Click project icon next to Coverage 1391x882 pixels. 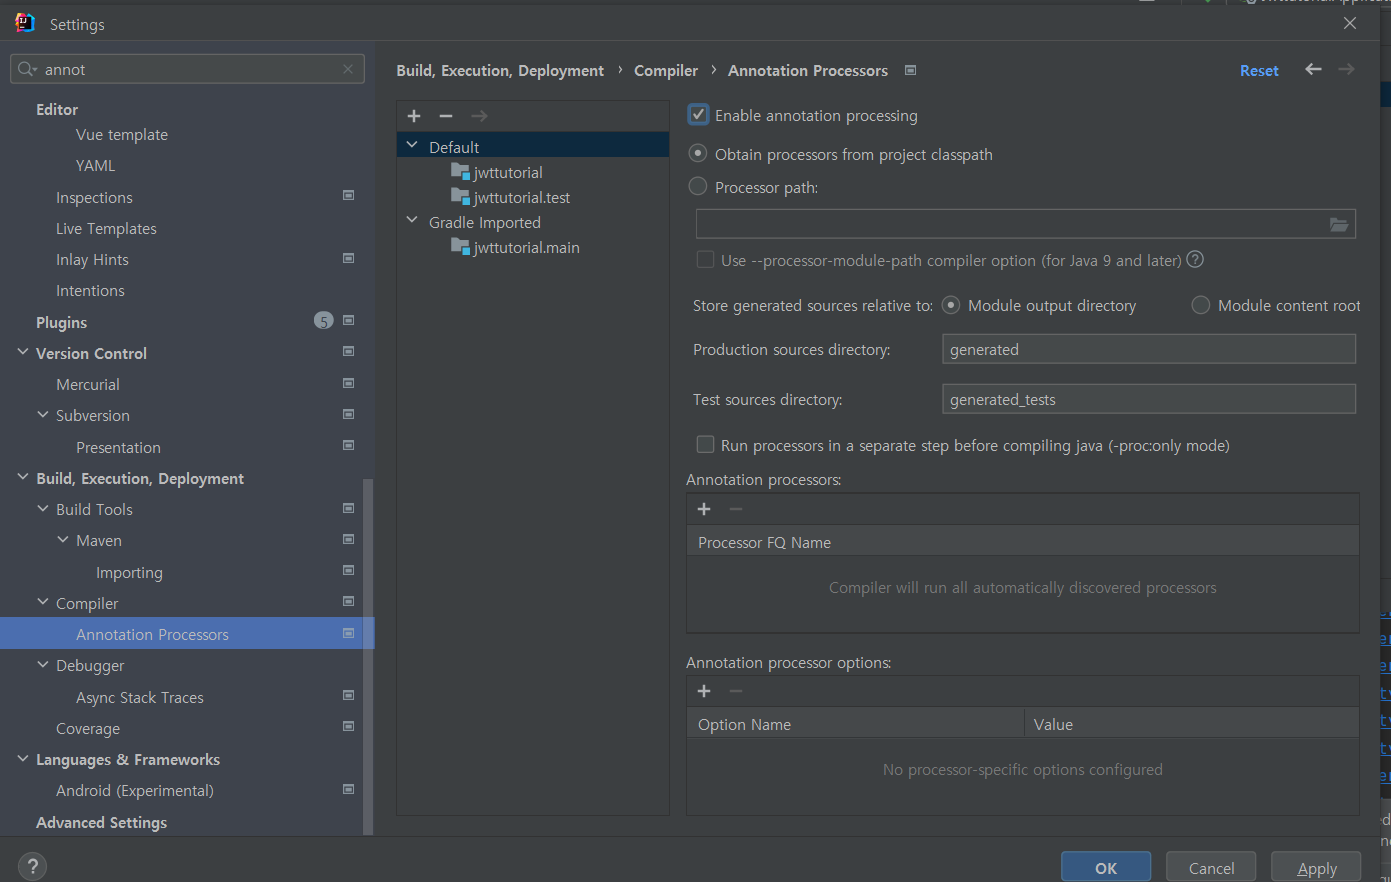pyautogui.click(x=348, y=726)
